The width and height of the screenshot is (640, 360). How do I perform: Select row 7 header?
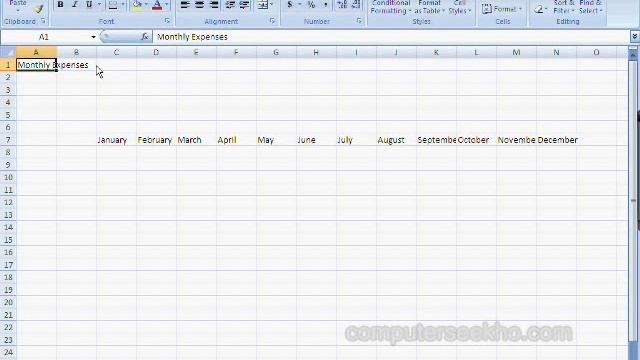[x=8, y=140]
